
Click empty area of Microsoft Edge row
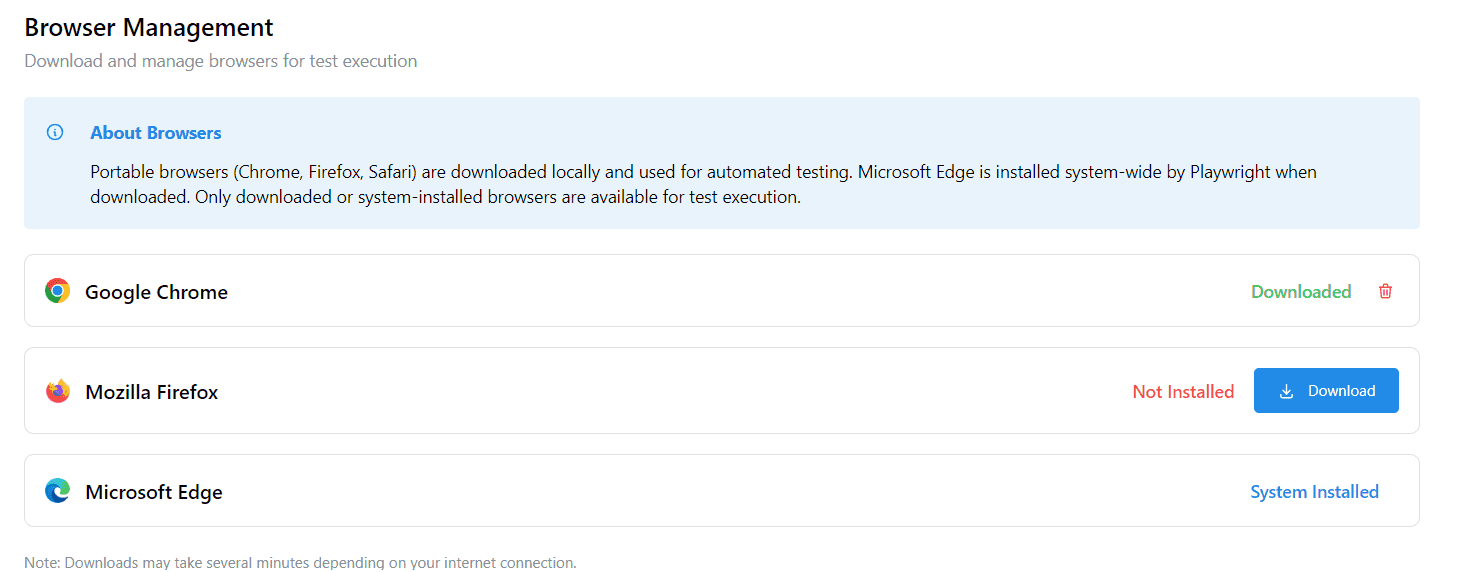pyautogui.click(x=700, y=491)
